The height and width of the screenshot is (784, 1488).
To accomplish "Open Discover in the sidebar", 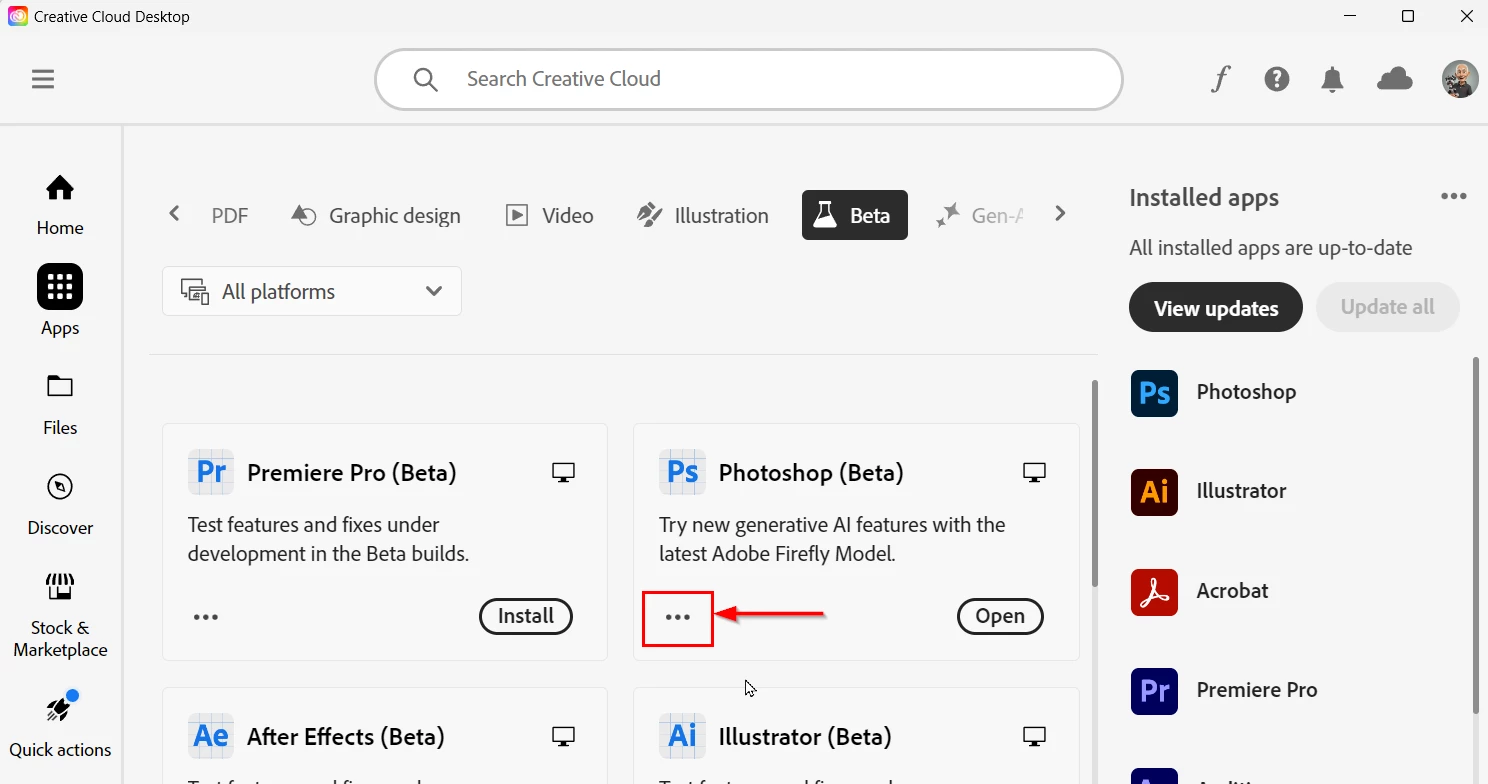I will [x=60, y=505].
